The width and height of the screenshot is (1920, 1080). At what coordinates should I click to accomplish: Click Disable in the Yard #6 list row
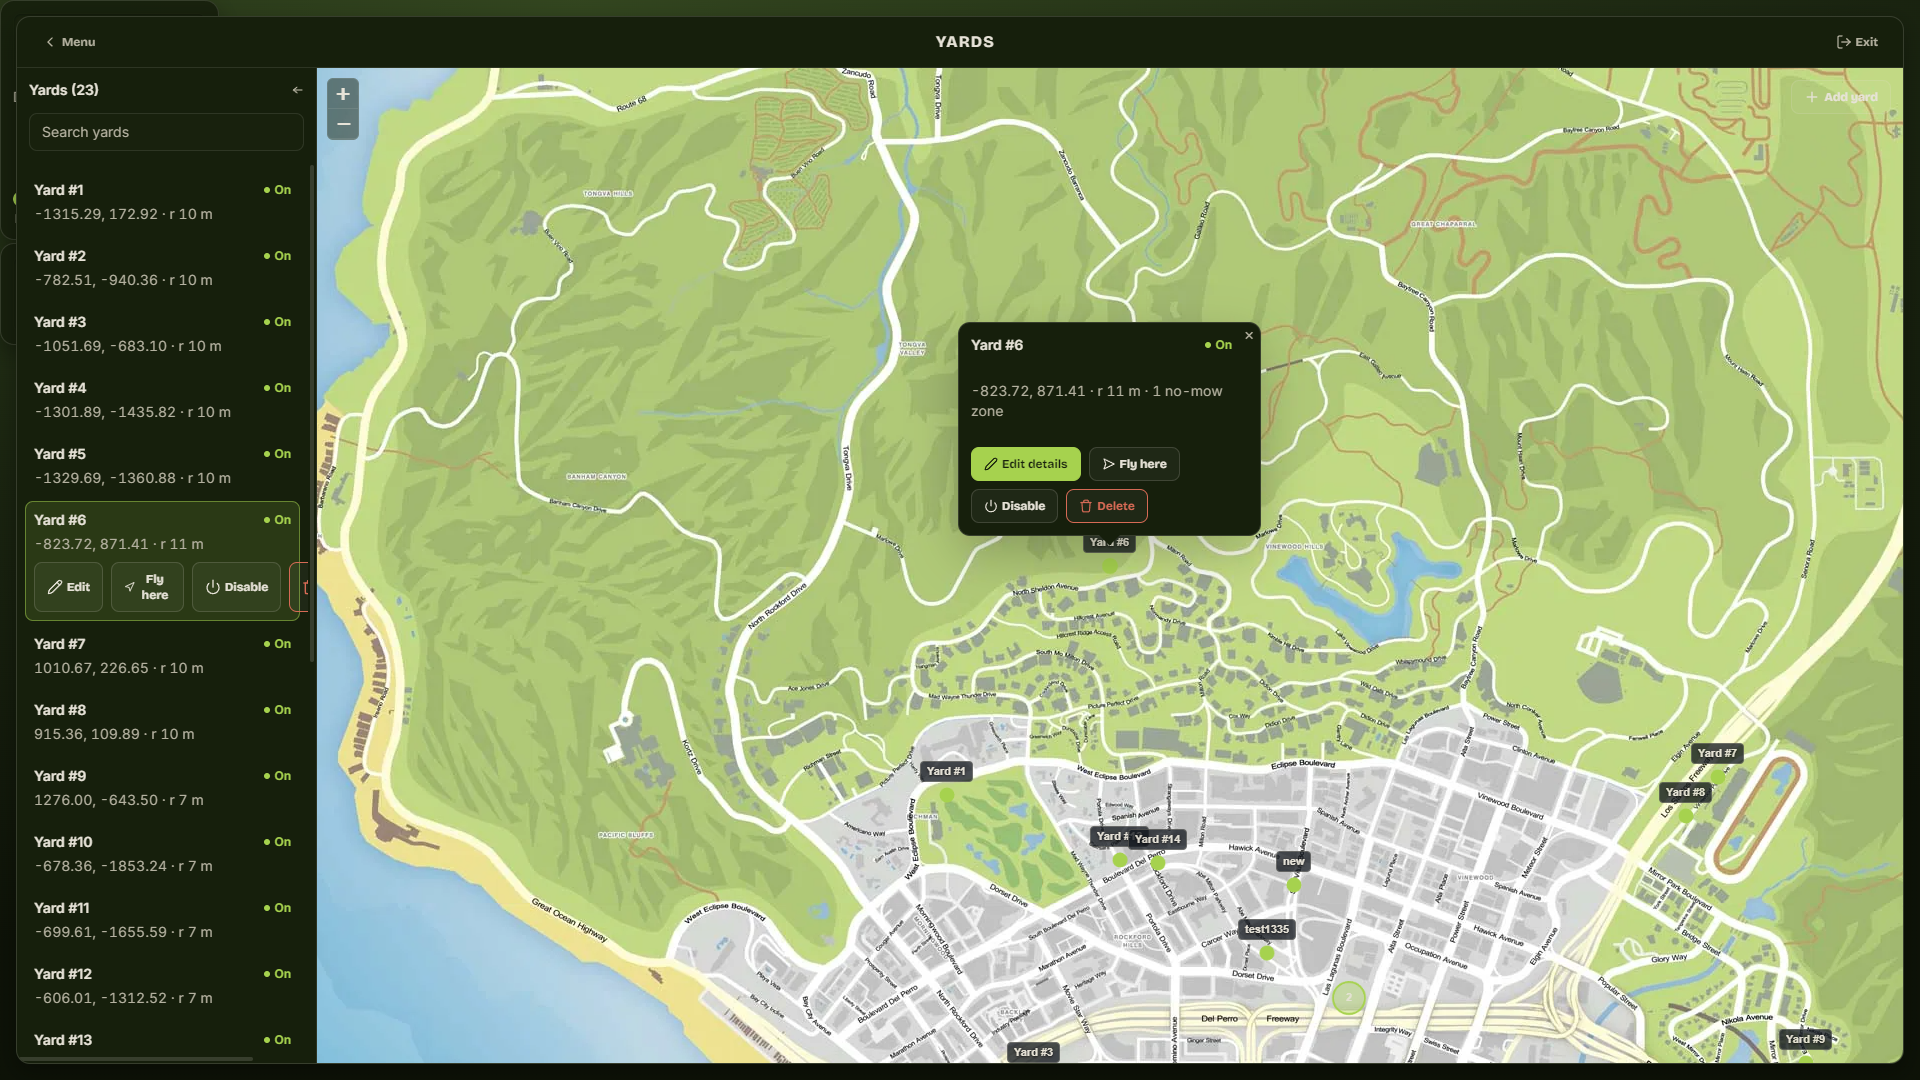[x=236, y=587]
